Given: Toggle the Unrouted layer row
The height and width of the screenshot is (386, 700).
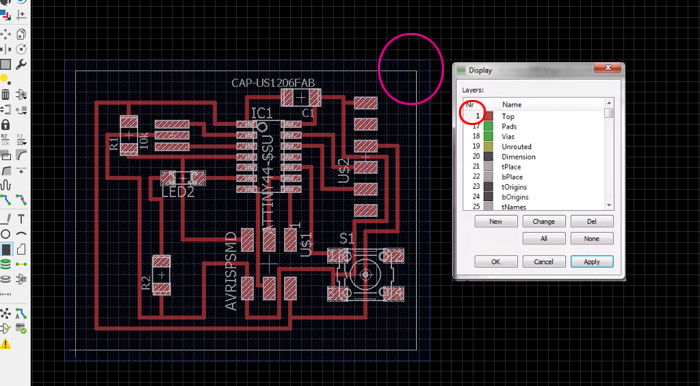Looking at the screenshot, I should 534,146.
